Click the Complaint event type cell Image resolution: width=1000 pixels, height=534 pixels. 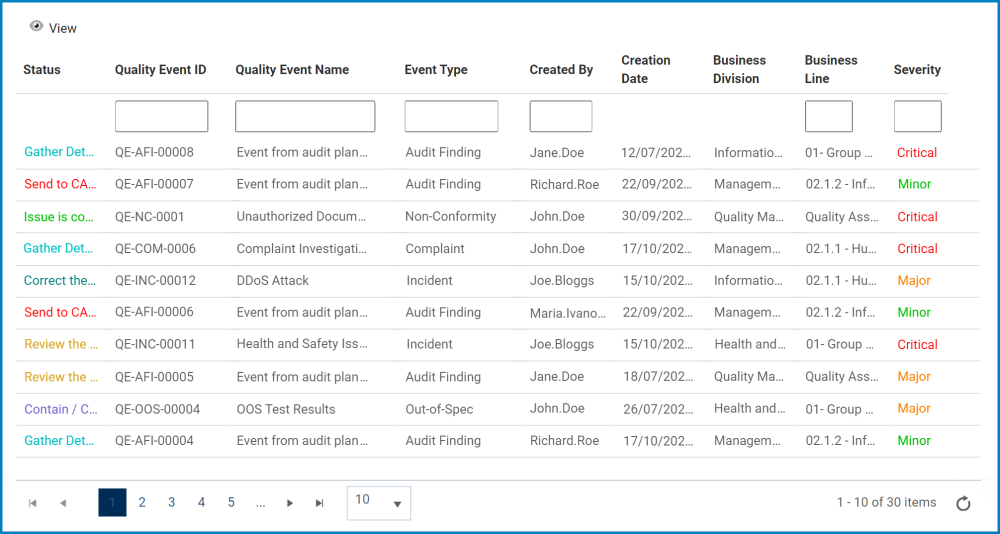435,248
